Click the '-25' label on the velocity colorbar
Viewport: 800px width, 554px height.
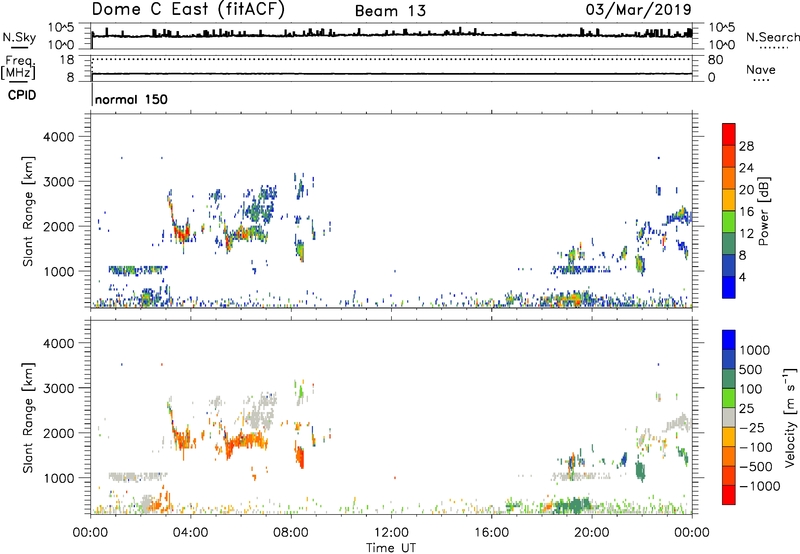pyautogui.click(x=752, y=427)
